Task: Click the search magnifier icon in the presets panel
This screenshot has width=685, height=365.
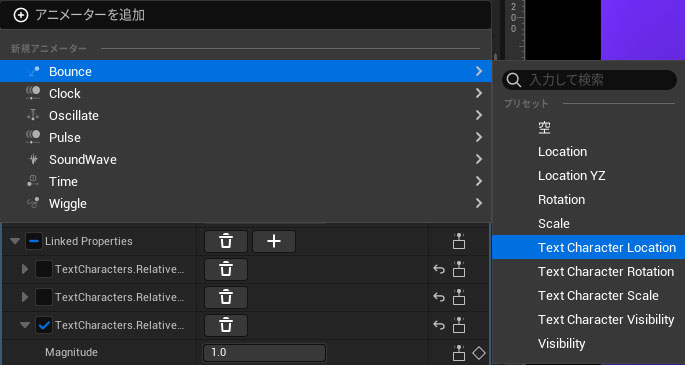Action: pos(514,80)
